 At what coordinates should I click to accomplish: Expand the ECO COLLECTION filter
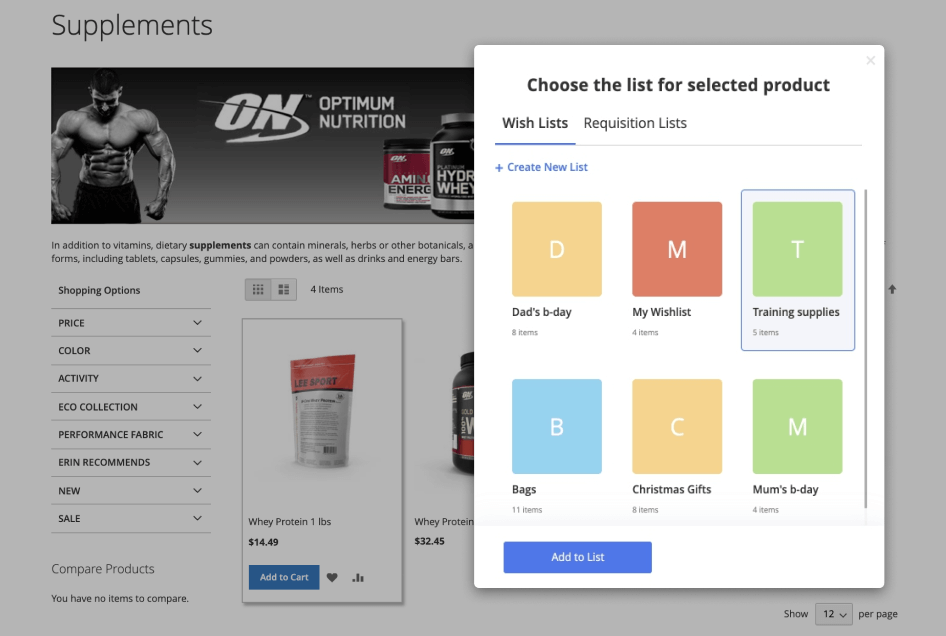click(x=131, y=407)
